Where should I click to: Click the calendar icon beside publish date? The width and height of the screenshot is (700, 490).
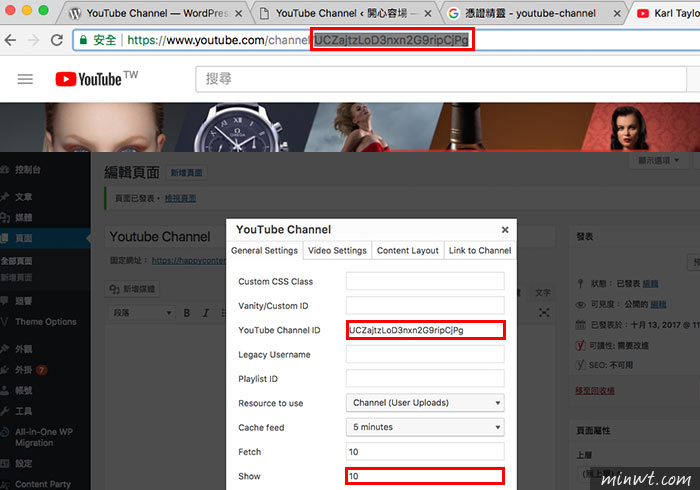(x=580, y=324)
